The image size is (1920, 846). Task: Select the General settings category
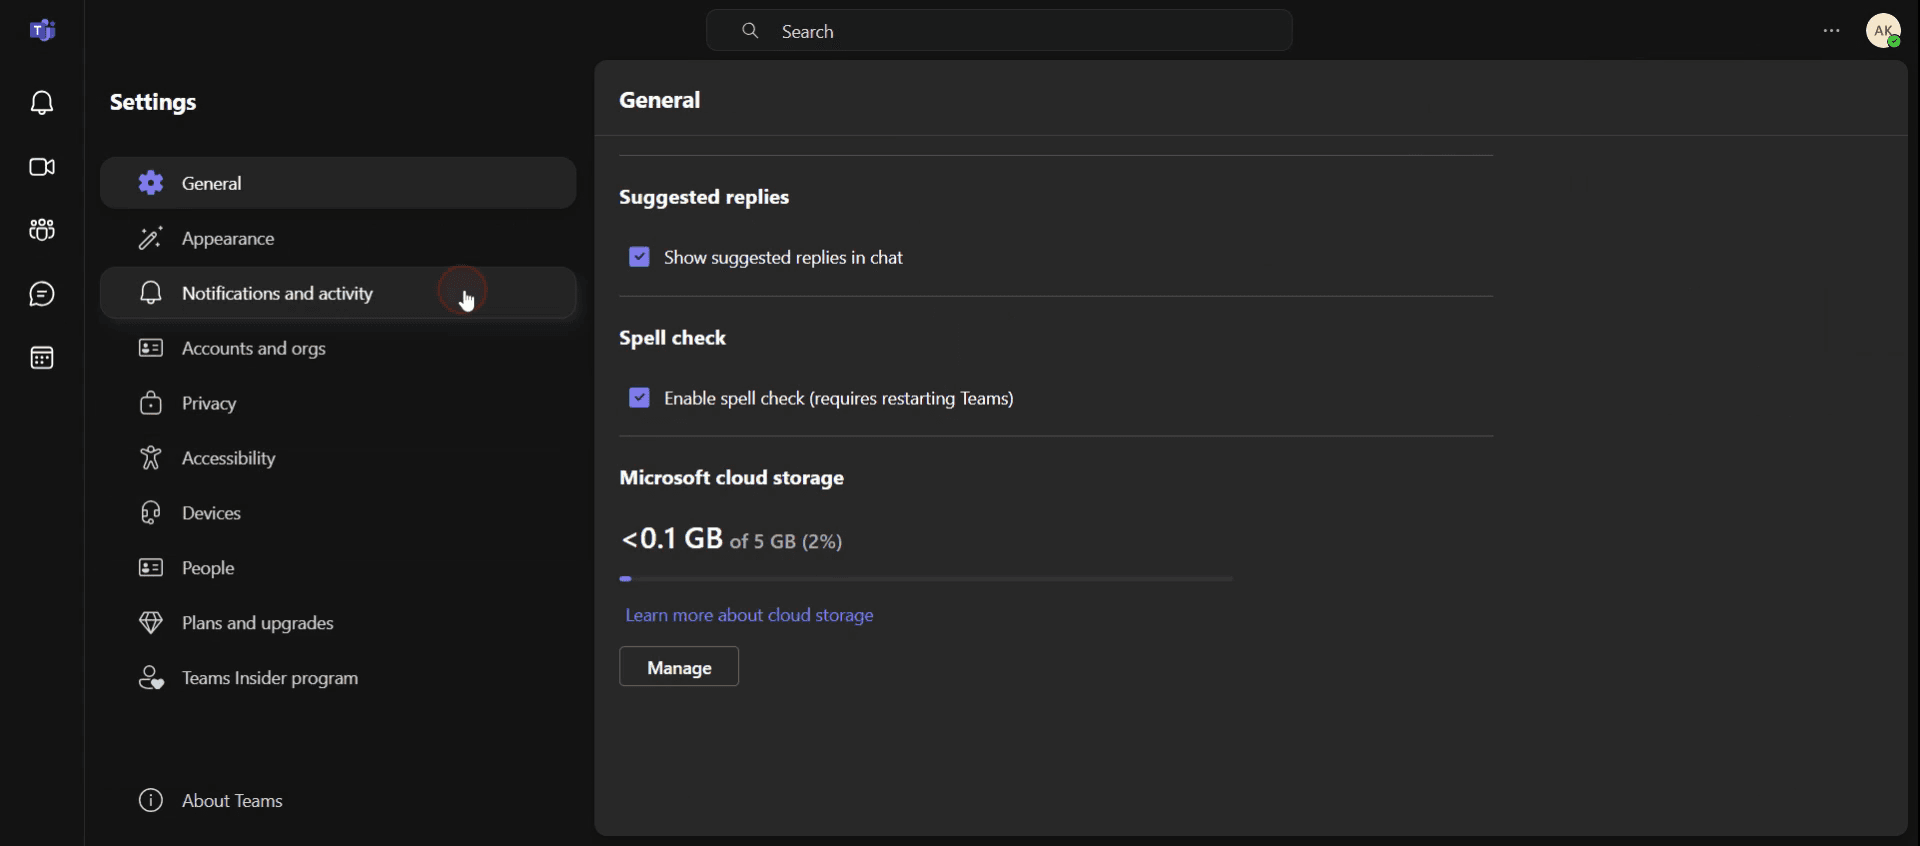[x=338, y=183]
